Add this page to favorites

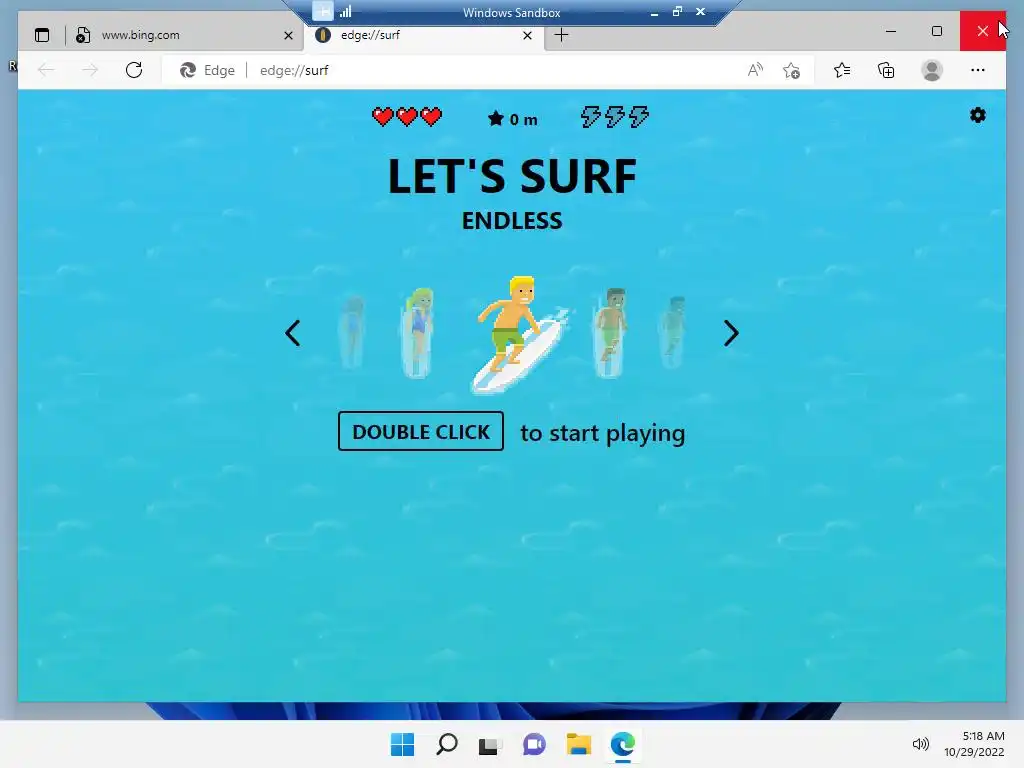pyautogui.click(x=792, y=70)
